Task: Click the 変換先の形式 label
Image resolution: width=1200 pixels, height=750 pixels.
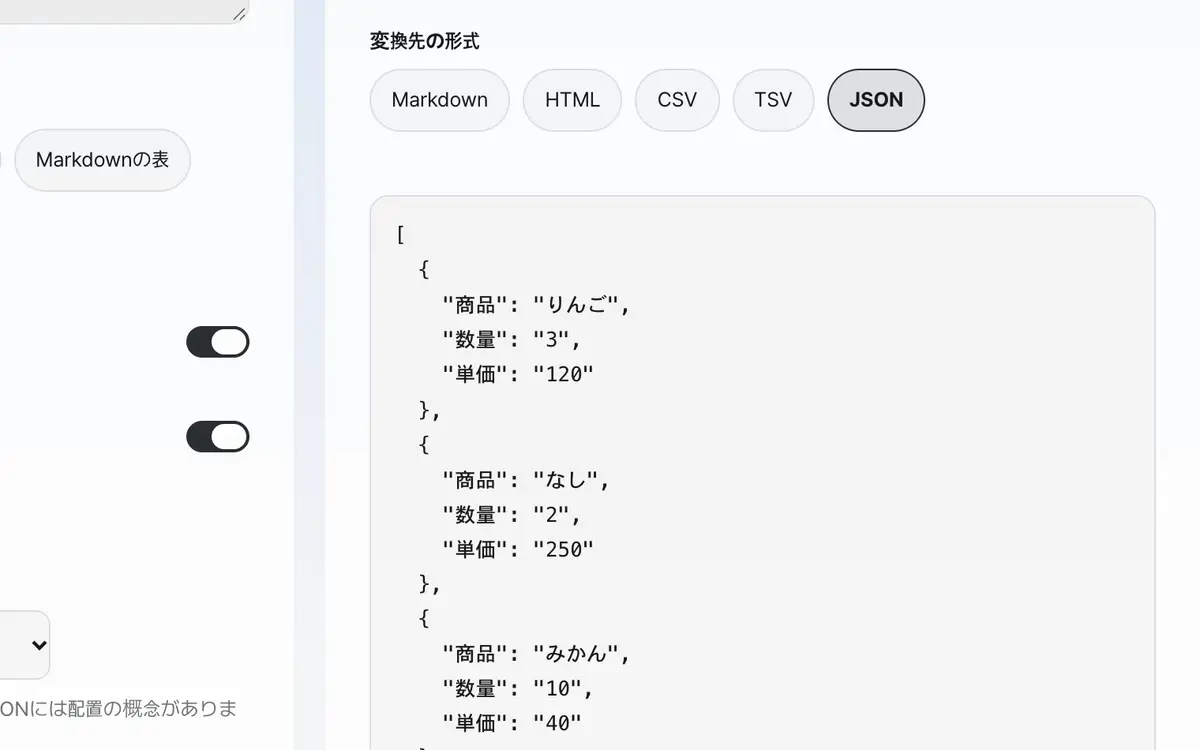Action: [x=425, y=41]
